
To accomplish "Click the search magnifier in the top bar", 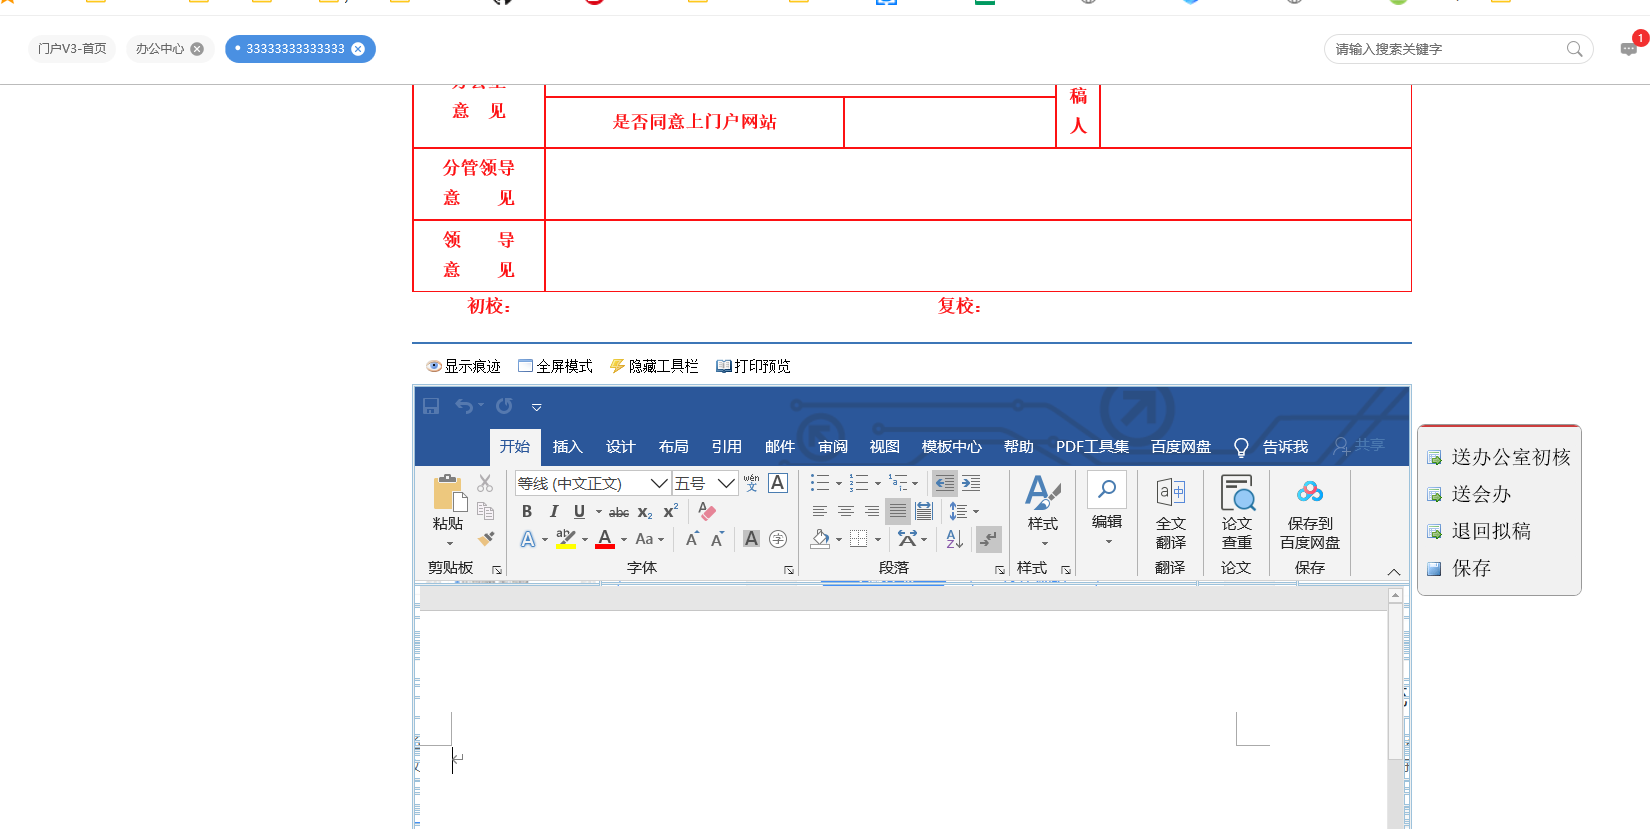I will (1574, 49).
